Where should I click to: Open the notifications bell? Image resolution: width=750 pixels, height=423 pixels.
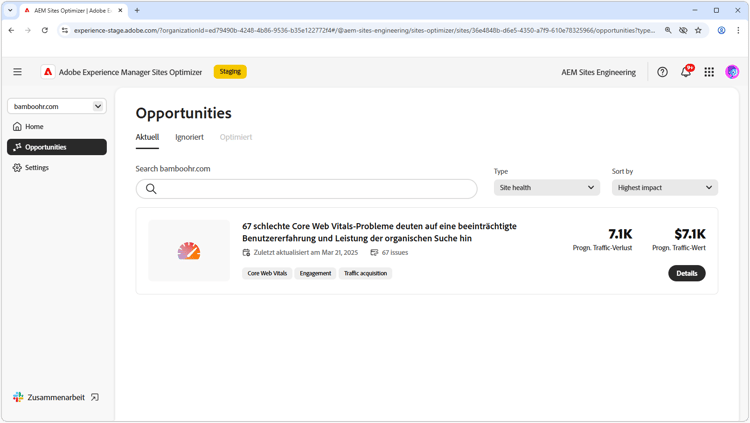(686, 72)
